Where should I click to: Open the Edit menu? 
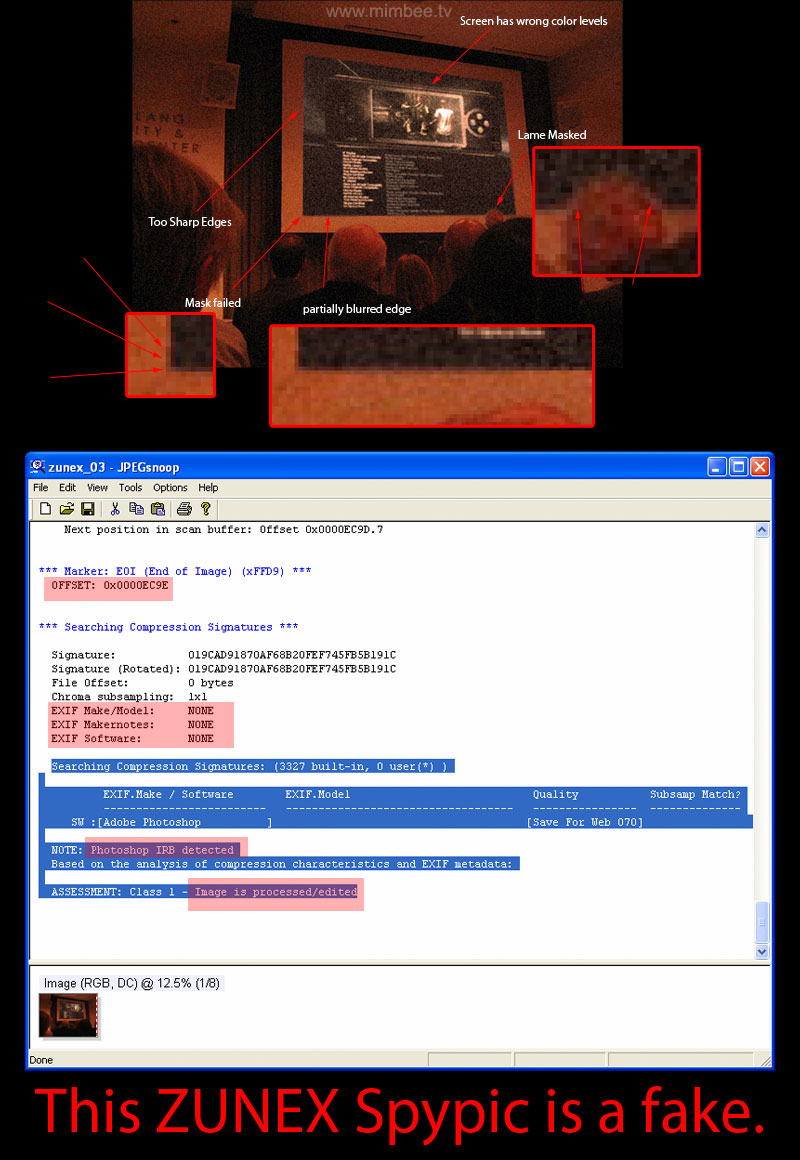click(x=67, y=488)
